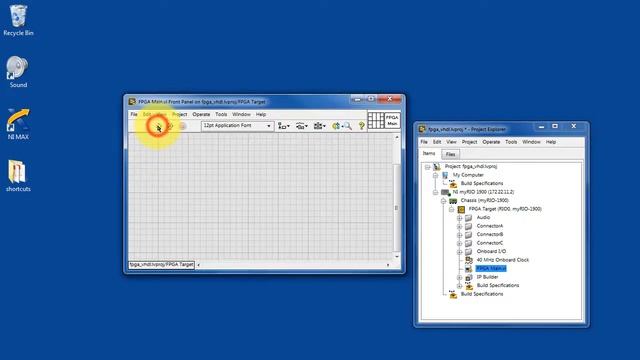This screenshot has width=640, height=360.
Task: Open the Recycle Bin desktop icon
Action: [x=18, y=20]
